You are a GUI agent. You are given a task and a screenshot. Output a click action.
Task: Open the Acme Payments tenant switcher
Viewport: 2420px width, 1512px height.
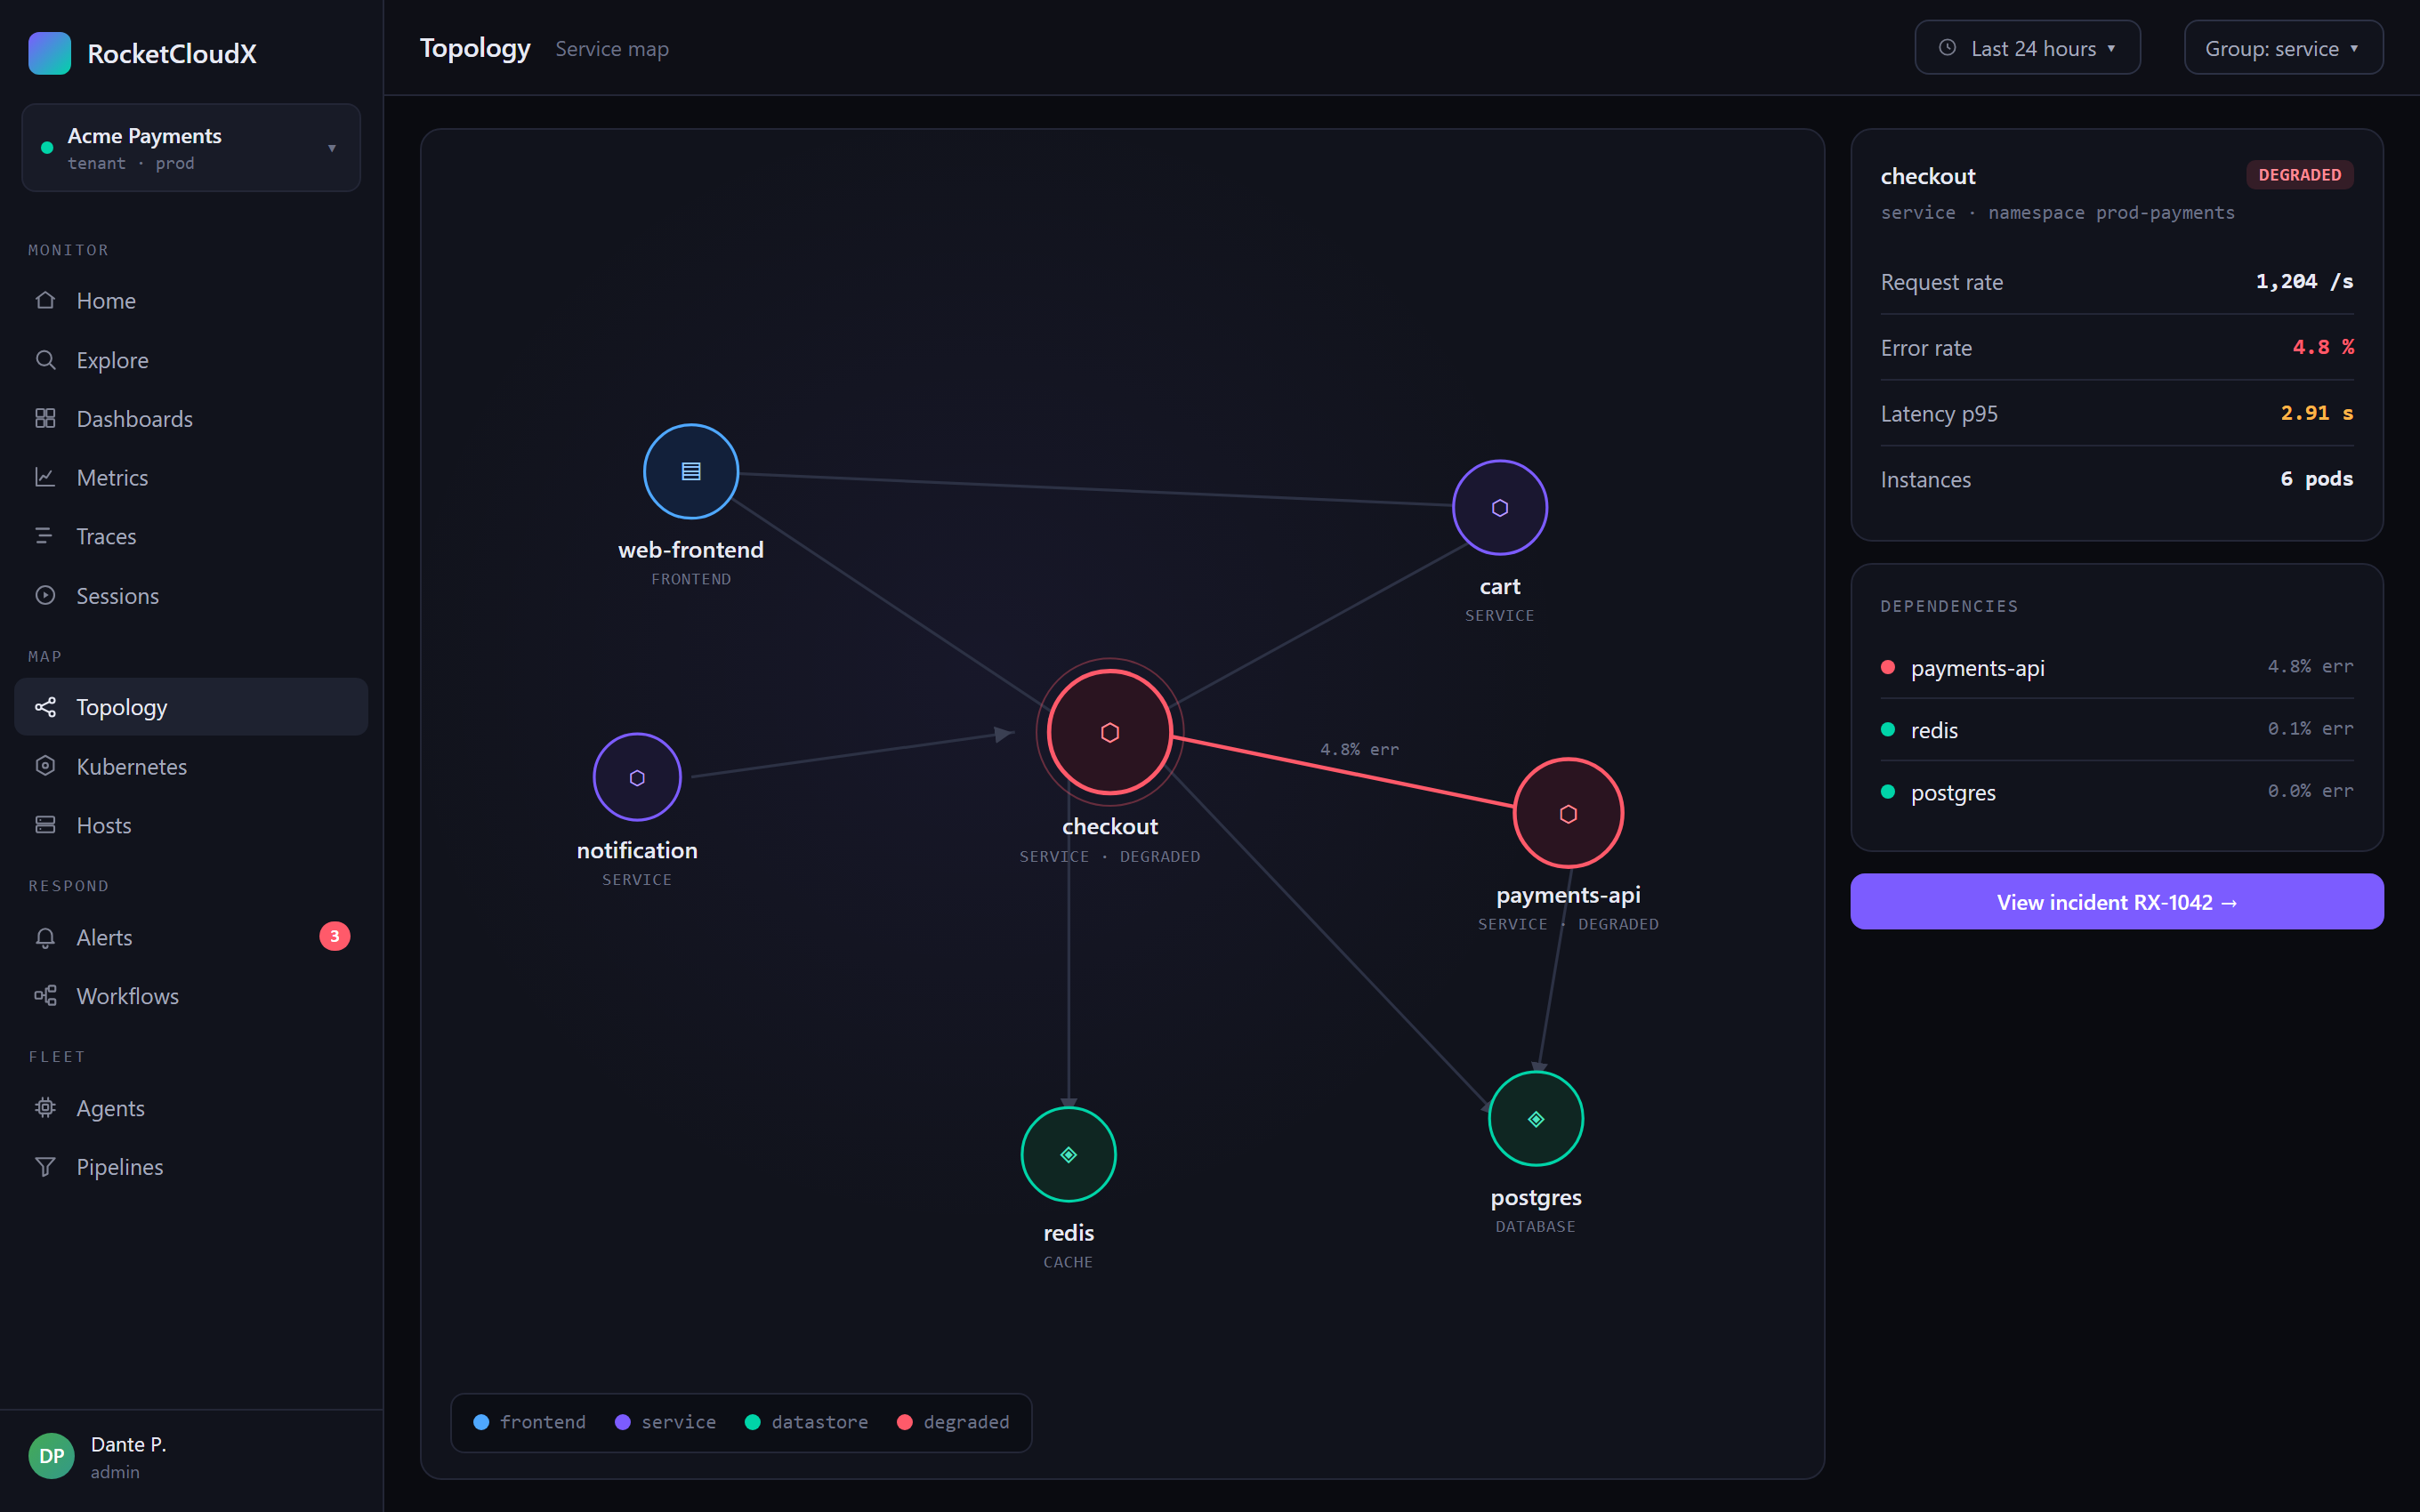click(x=191, y=148)
